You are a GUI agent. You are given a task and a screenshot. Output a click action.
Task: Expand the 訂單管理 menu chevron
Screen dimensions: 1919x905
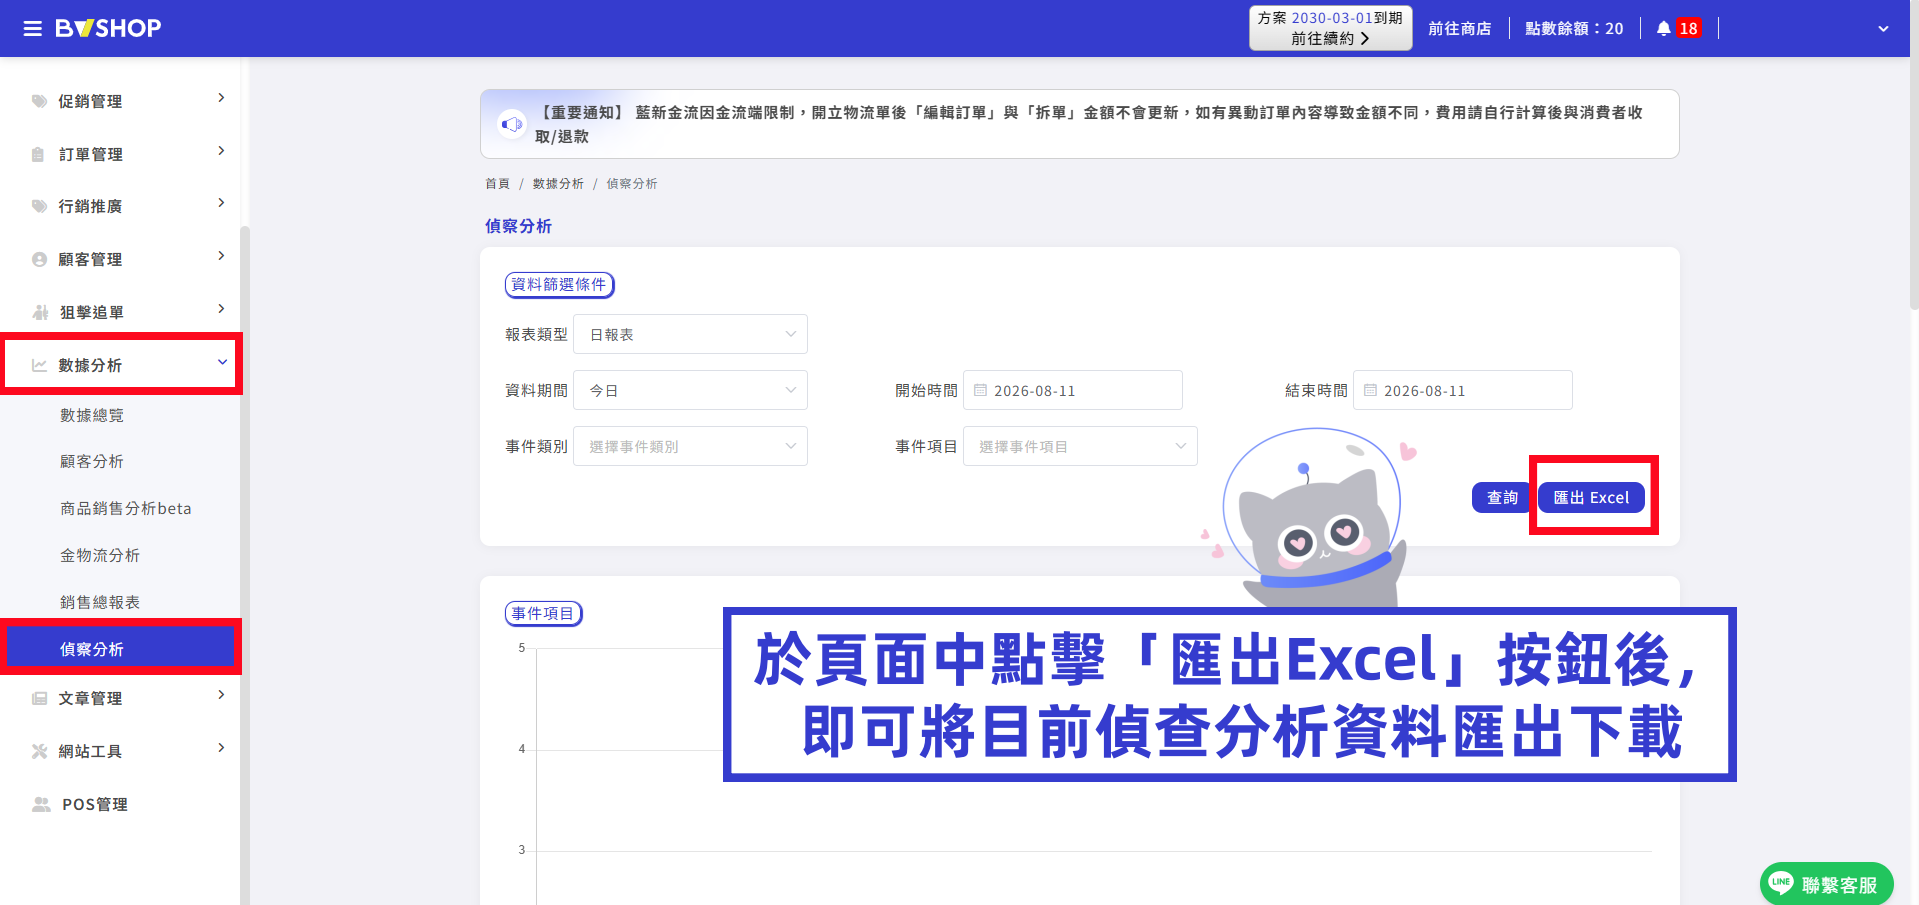click(x=221, y=151)
